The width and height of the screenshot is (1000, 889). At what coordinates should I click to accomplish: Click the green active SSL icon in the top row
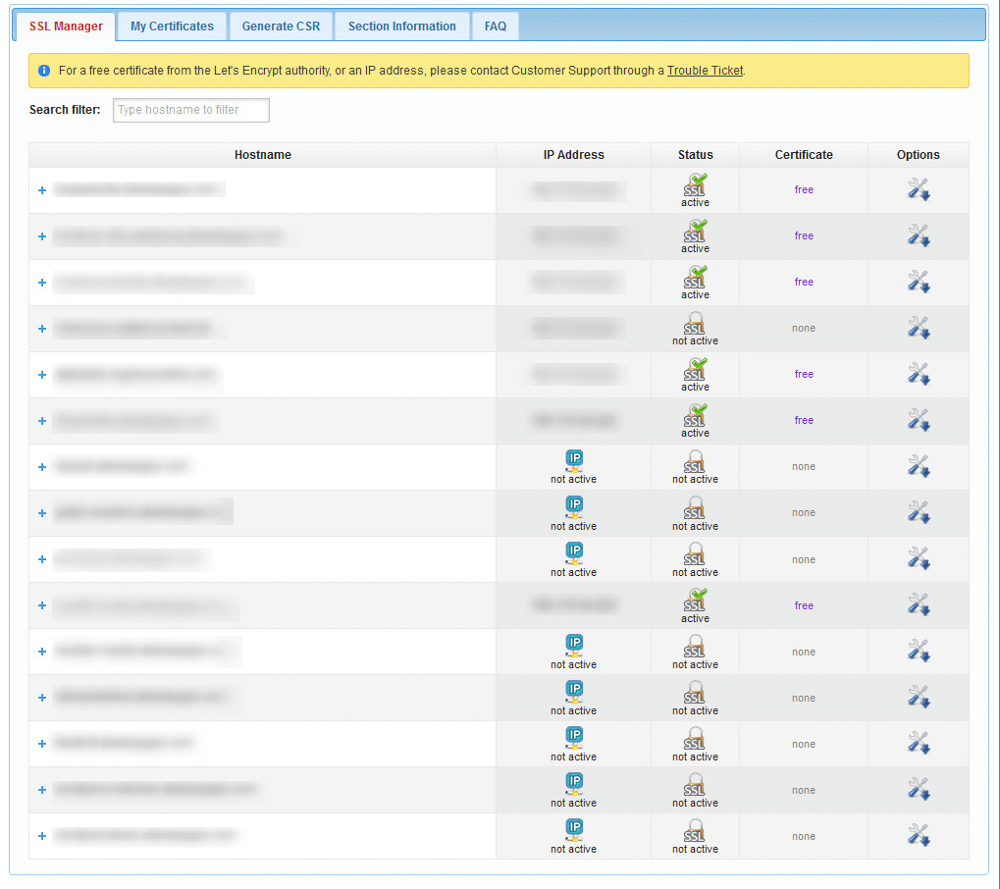point(694,183)
